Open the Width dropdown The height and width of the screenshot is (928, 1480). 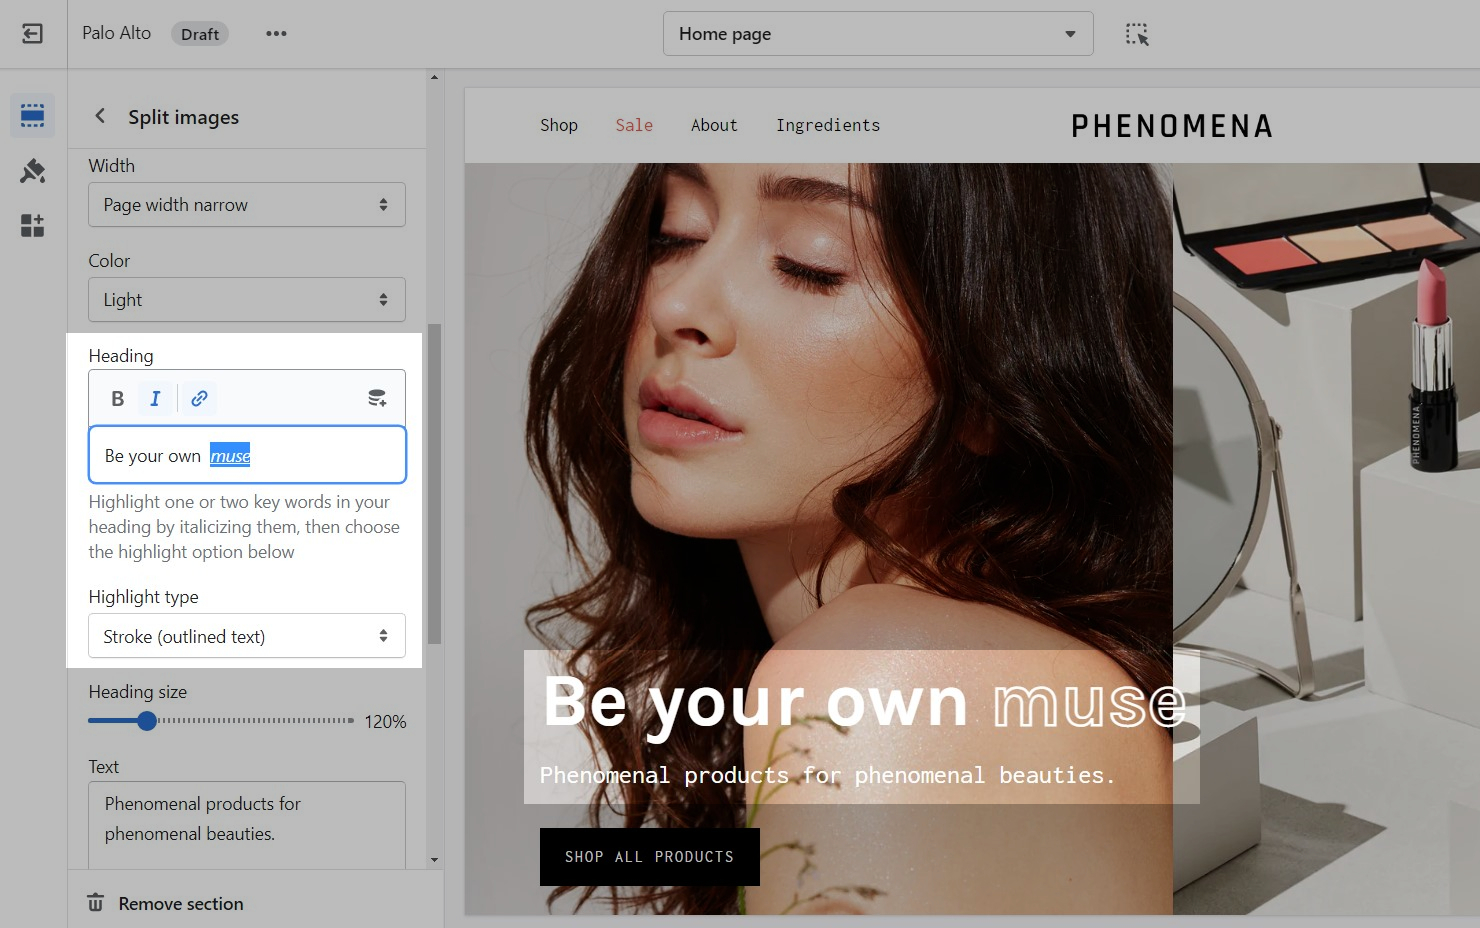[246, 205]
